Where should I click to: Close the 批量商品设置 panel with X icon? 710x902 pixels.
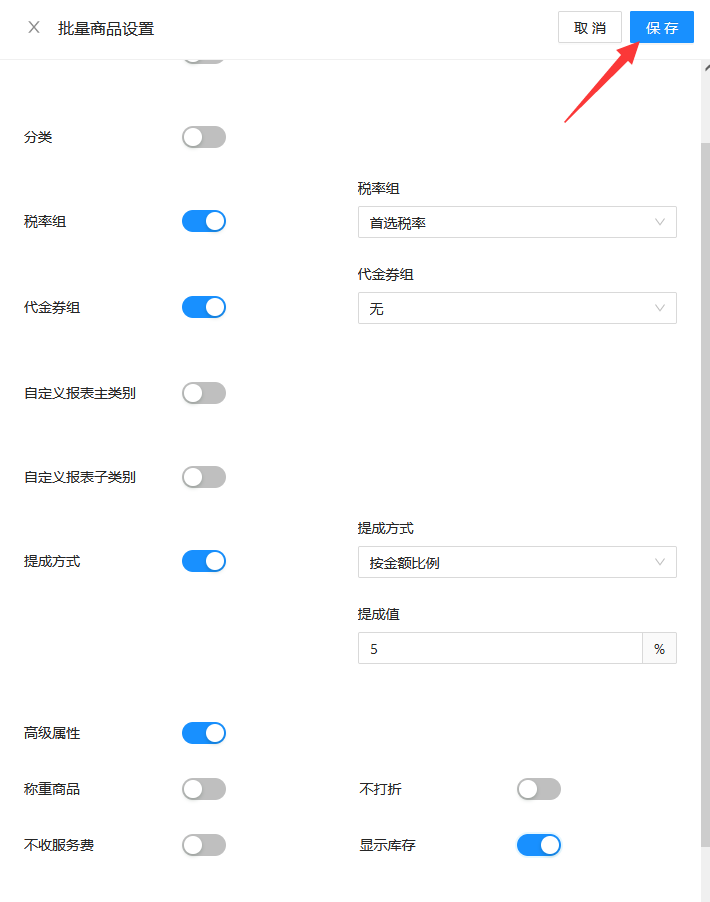tap(34, 27)
